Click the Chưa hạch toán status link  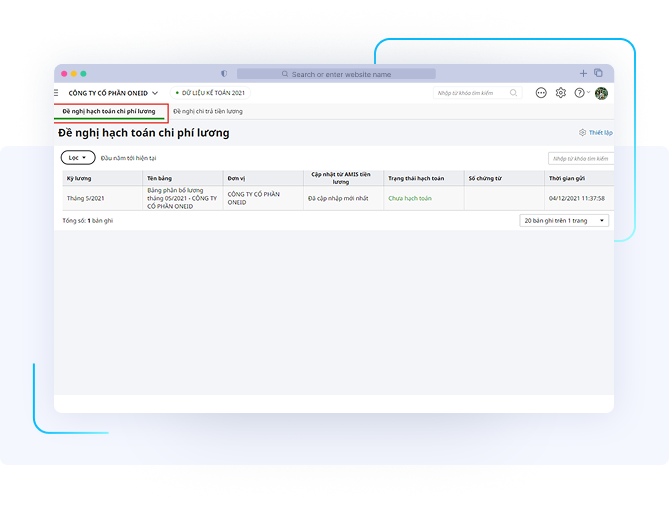(x=410, y=198)
